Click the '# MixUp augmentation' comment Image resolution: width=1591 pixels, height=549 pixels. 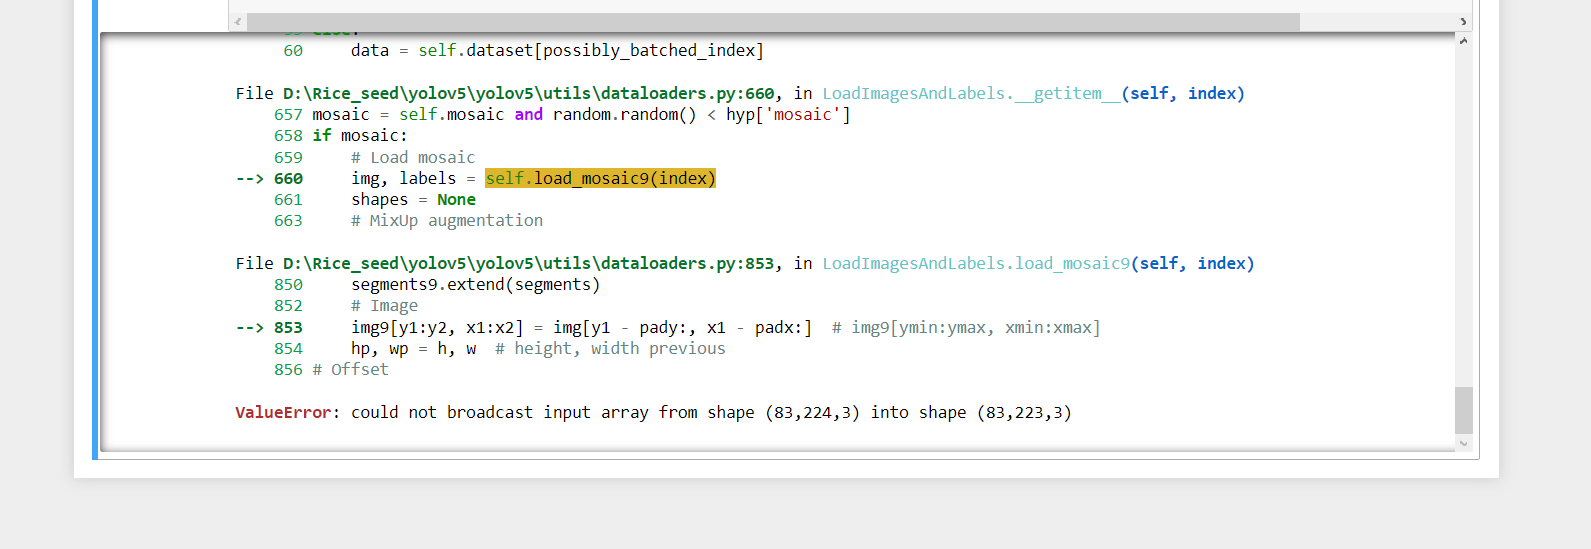pos(447,220)
